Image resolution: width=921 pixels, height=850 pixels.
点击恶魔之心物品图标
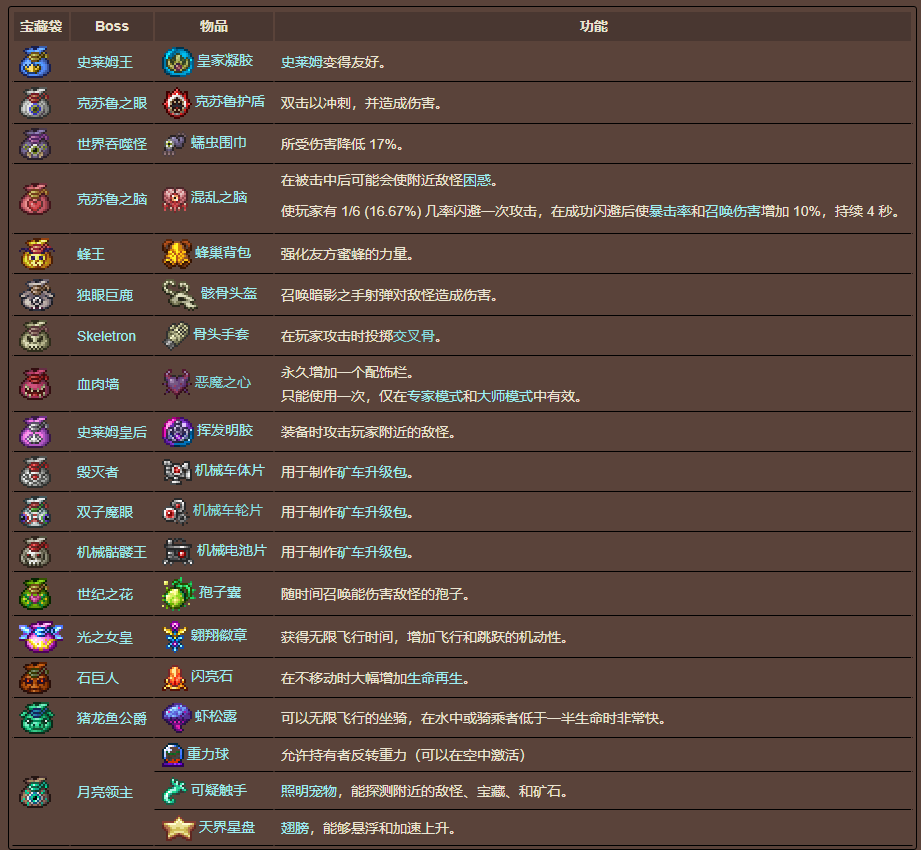[175, 382]
